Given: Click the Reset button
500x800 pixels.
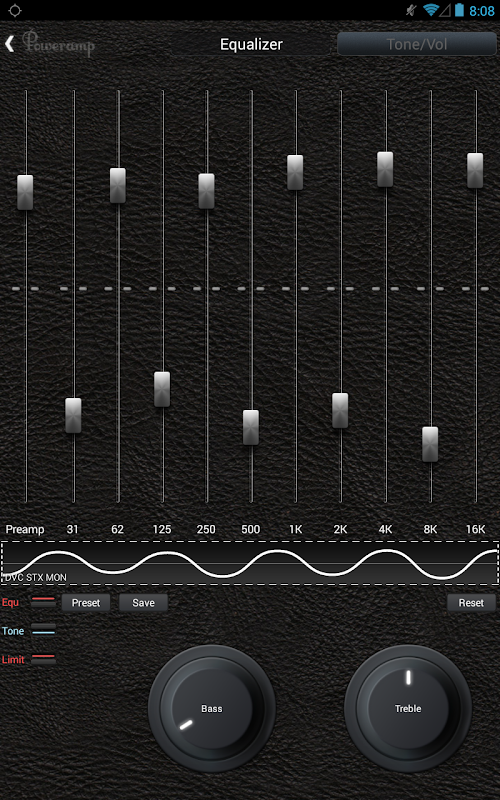Looking at the screenshot, I should pyautogui.click(x=471, y=603).
